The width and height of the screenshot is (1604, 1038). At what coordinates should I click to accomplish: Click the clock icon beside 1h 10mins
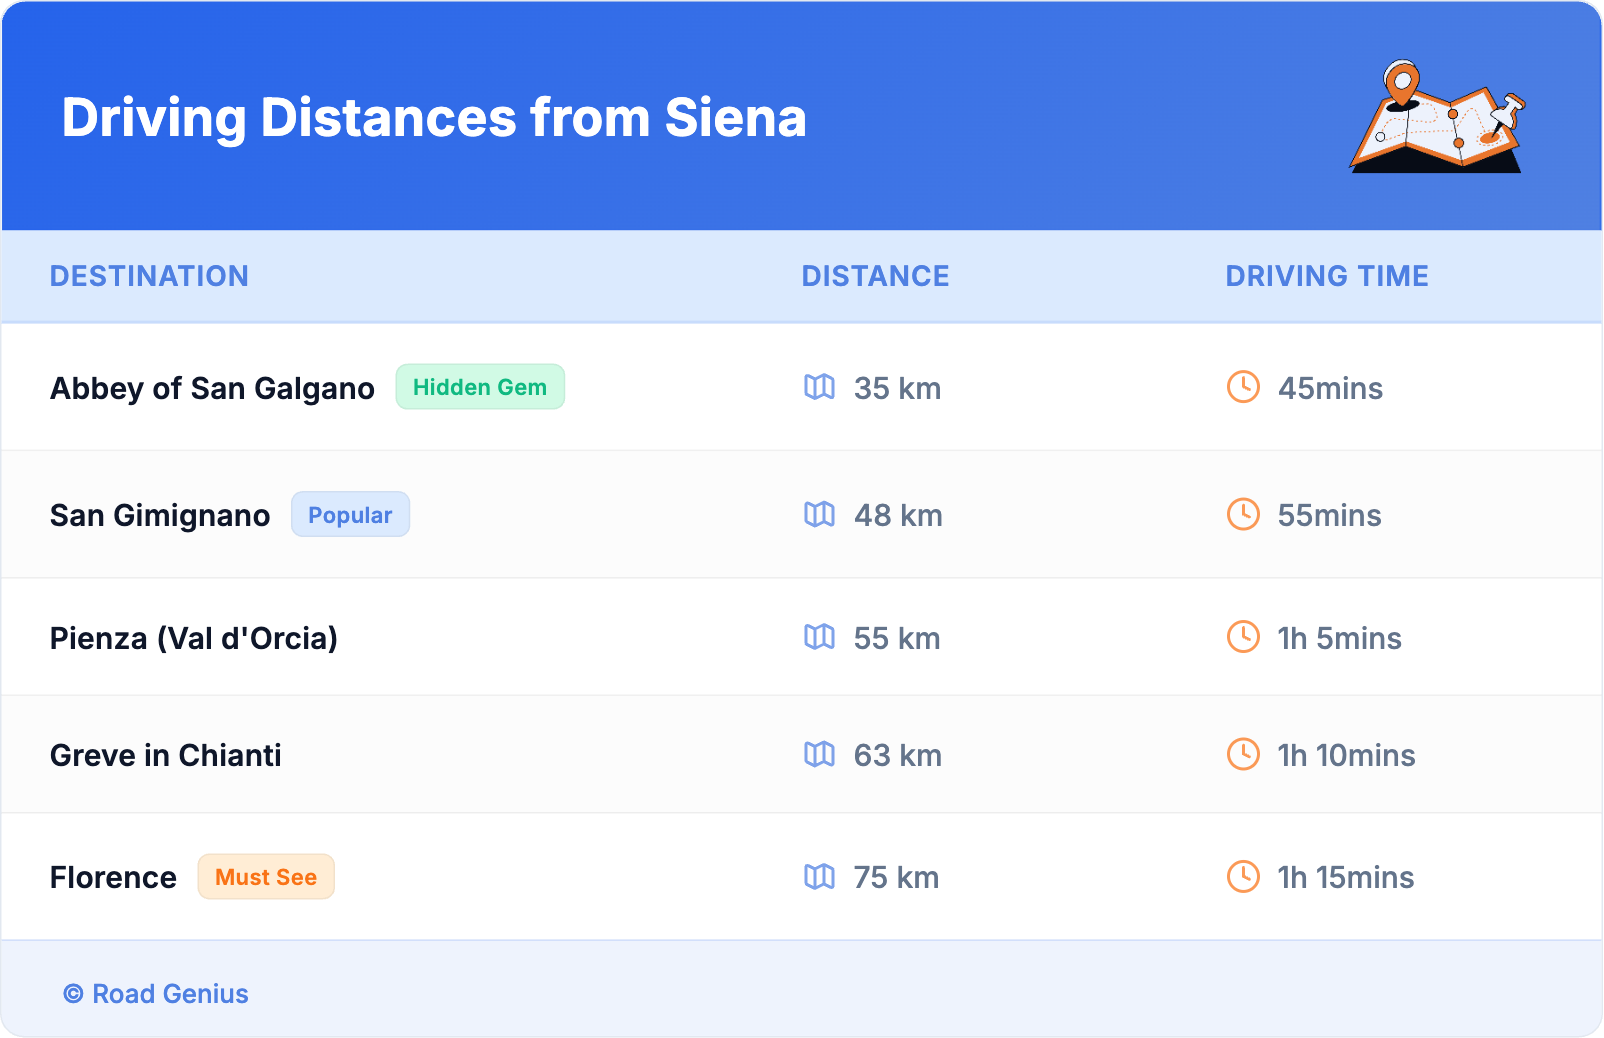tap(1243, 754)
